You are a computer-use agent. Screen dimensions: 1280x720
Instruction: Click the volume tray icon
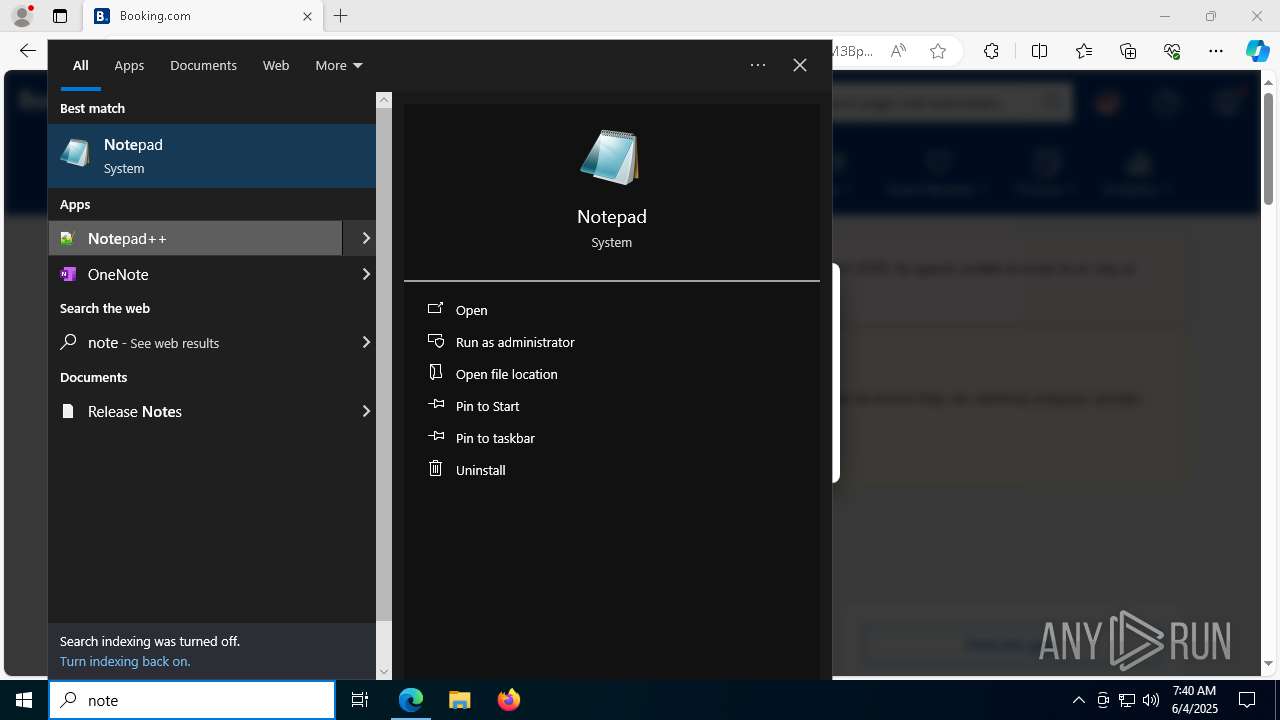coord(1151,700)
